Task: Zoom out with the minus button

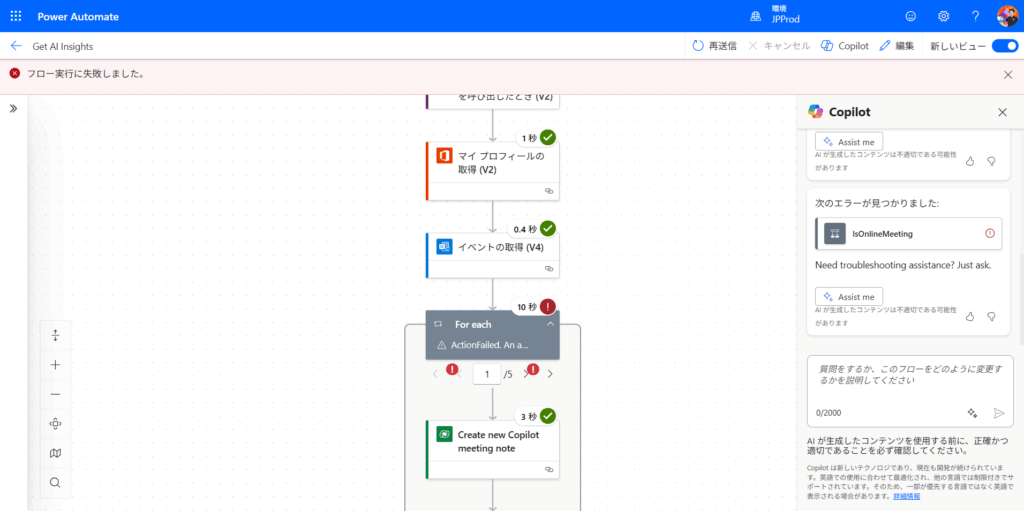Action: (55, 395)
